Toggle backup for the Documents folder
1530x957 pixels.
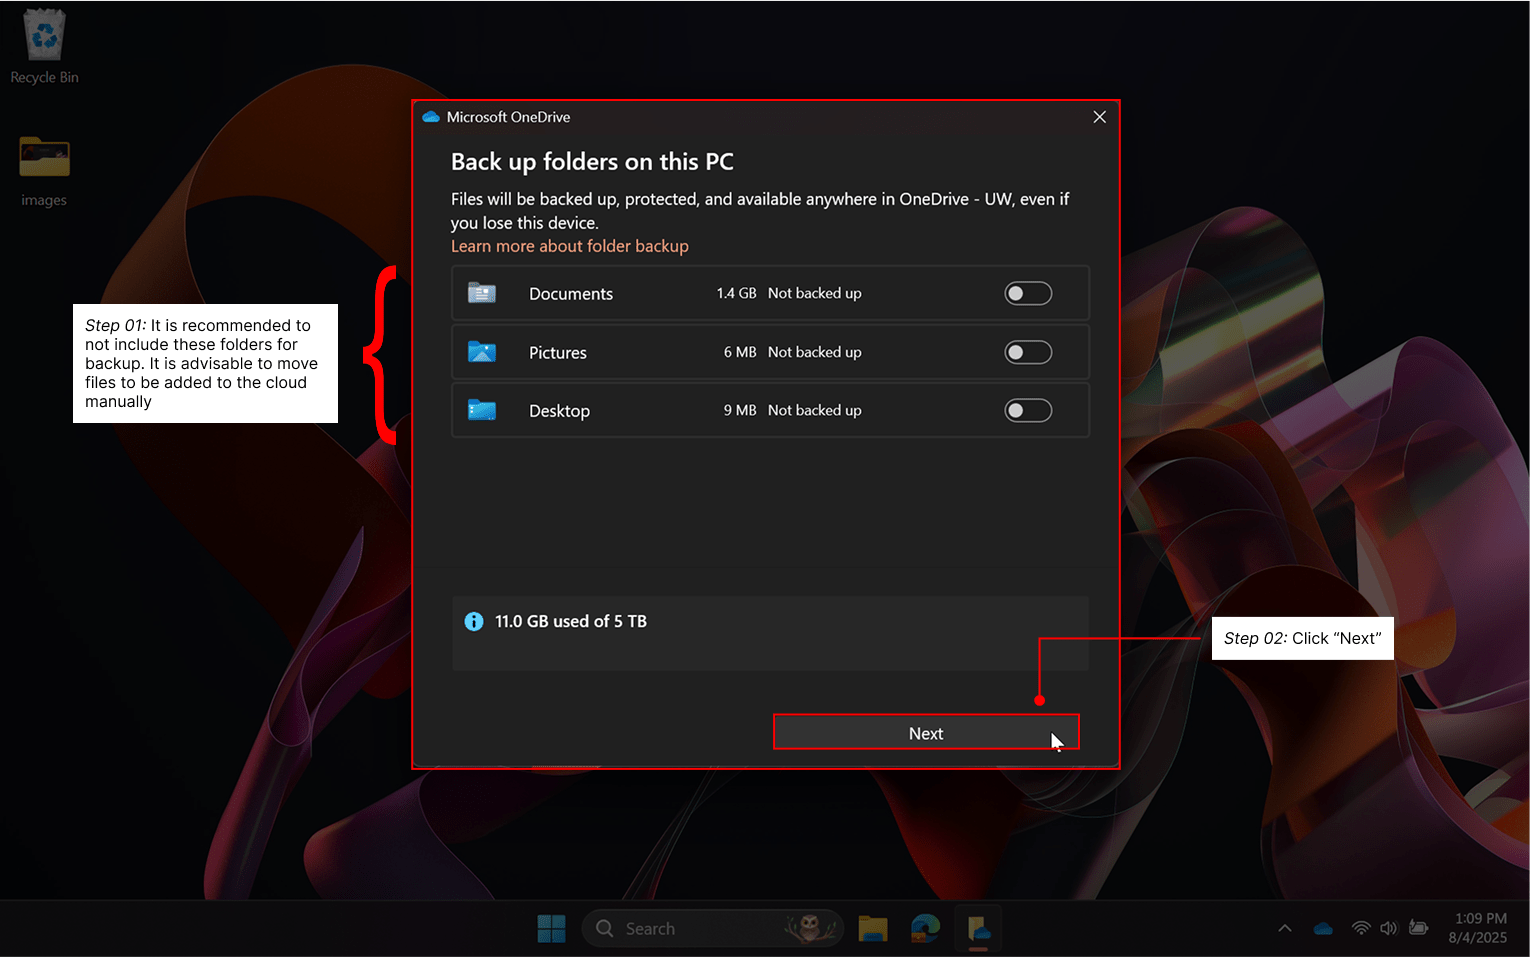pos(1028,293)
